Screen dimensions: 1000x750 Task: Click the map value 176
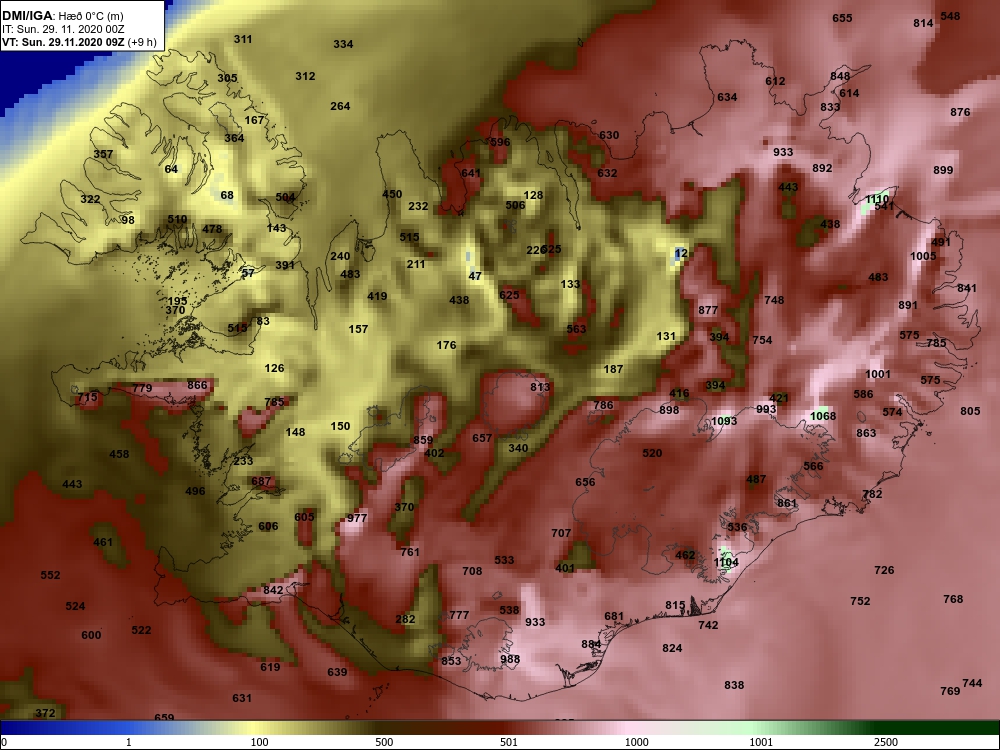tap(446, 345)
